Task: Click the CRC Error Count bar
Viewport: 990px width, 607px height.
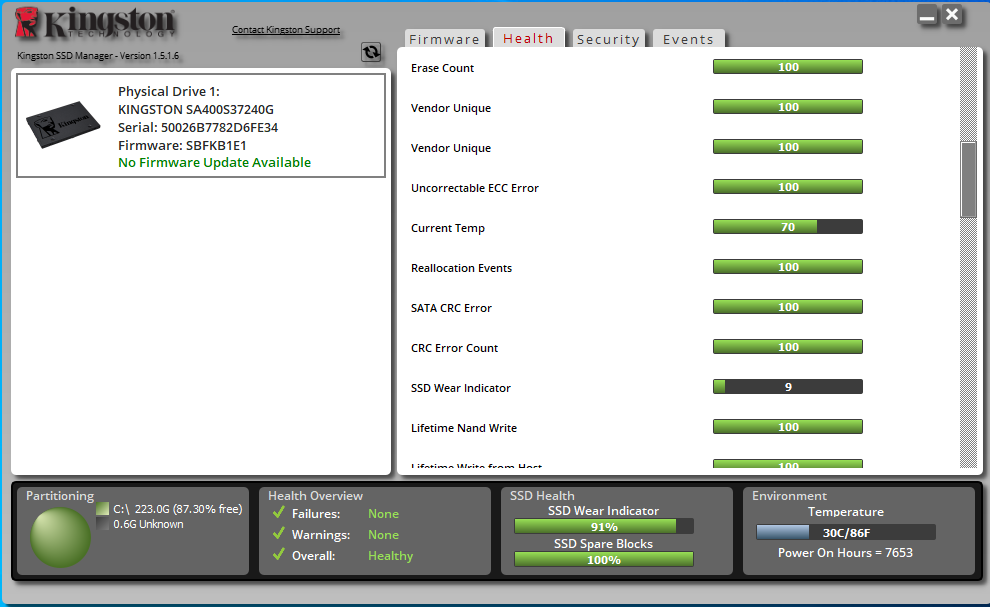Action: click(788, 347)
